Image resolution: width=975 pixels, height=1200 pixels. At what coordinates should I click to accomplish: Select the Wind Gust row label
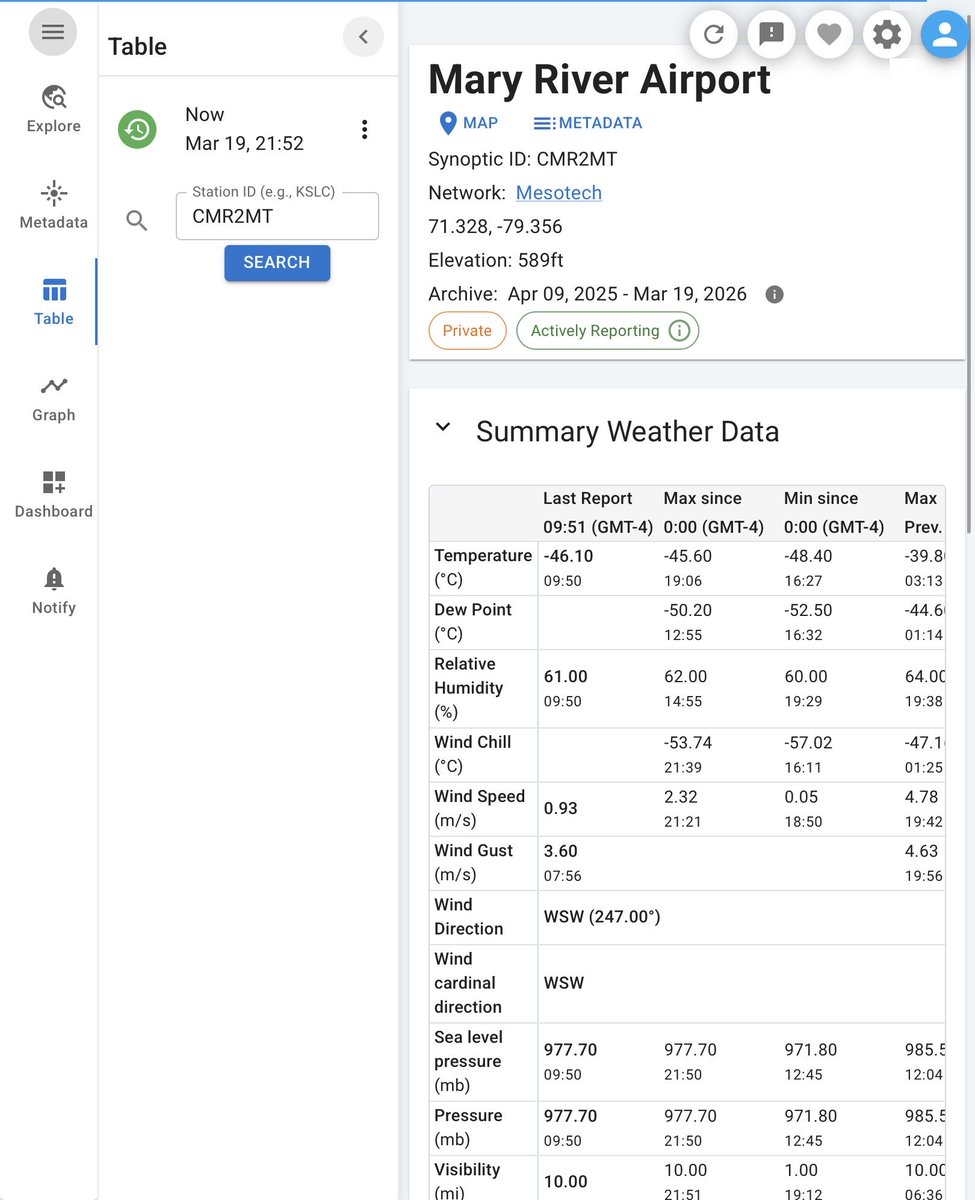tap(474, 862)
